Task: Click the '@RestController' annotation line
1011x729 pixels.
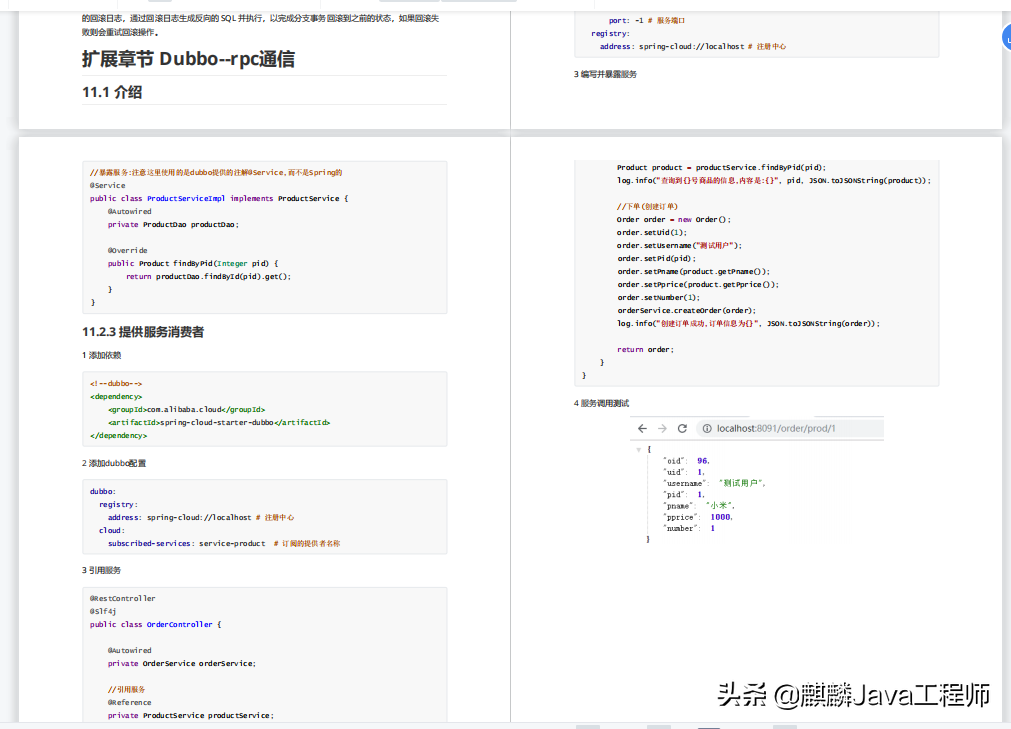Action: click(123, 599)
